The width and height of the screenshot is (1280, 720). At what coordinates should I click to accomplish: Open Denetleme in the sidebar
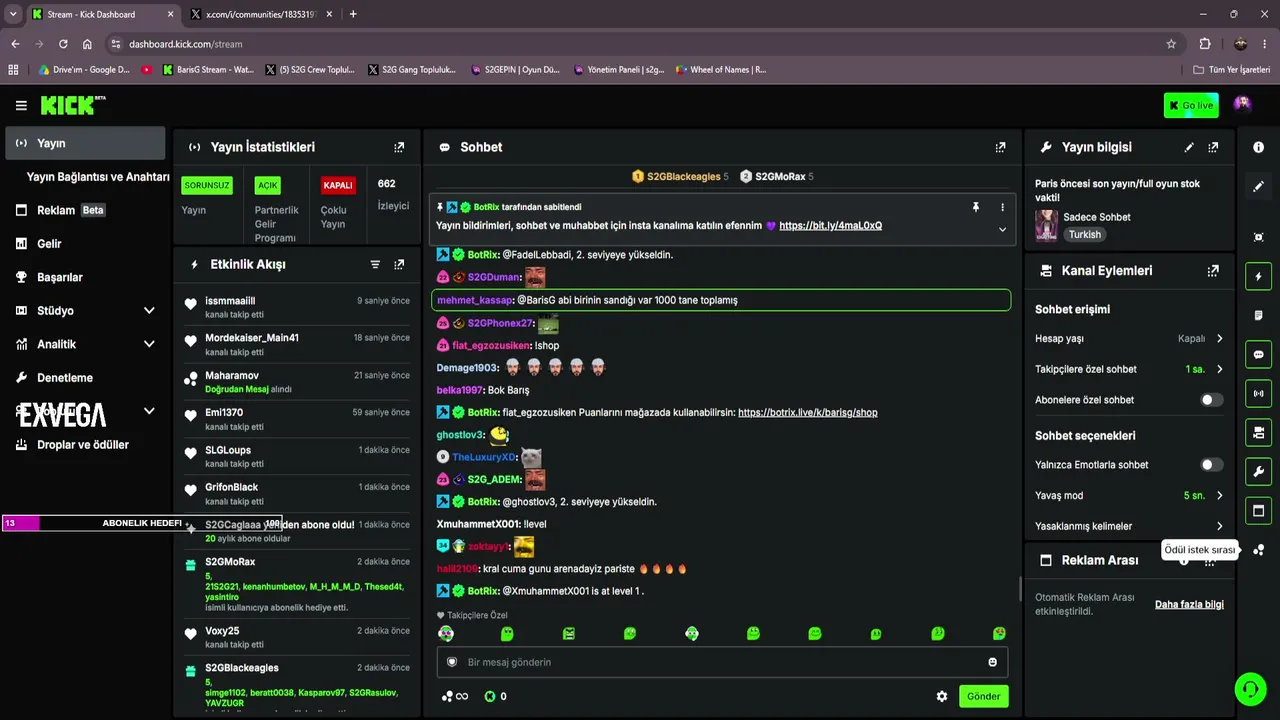(84, 378)
